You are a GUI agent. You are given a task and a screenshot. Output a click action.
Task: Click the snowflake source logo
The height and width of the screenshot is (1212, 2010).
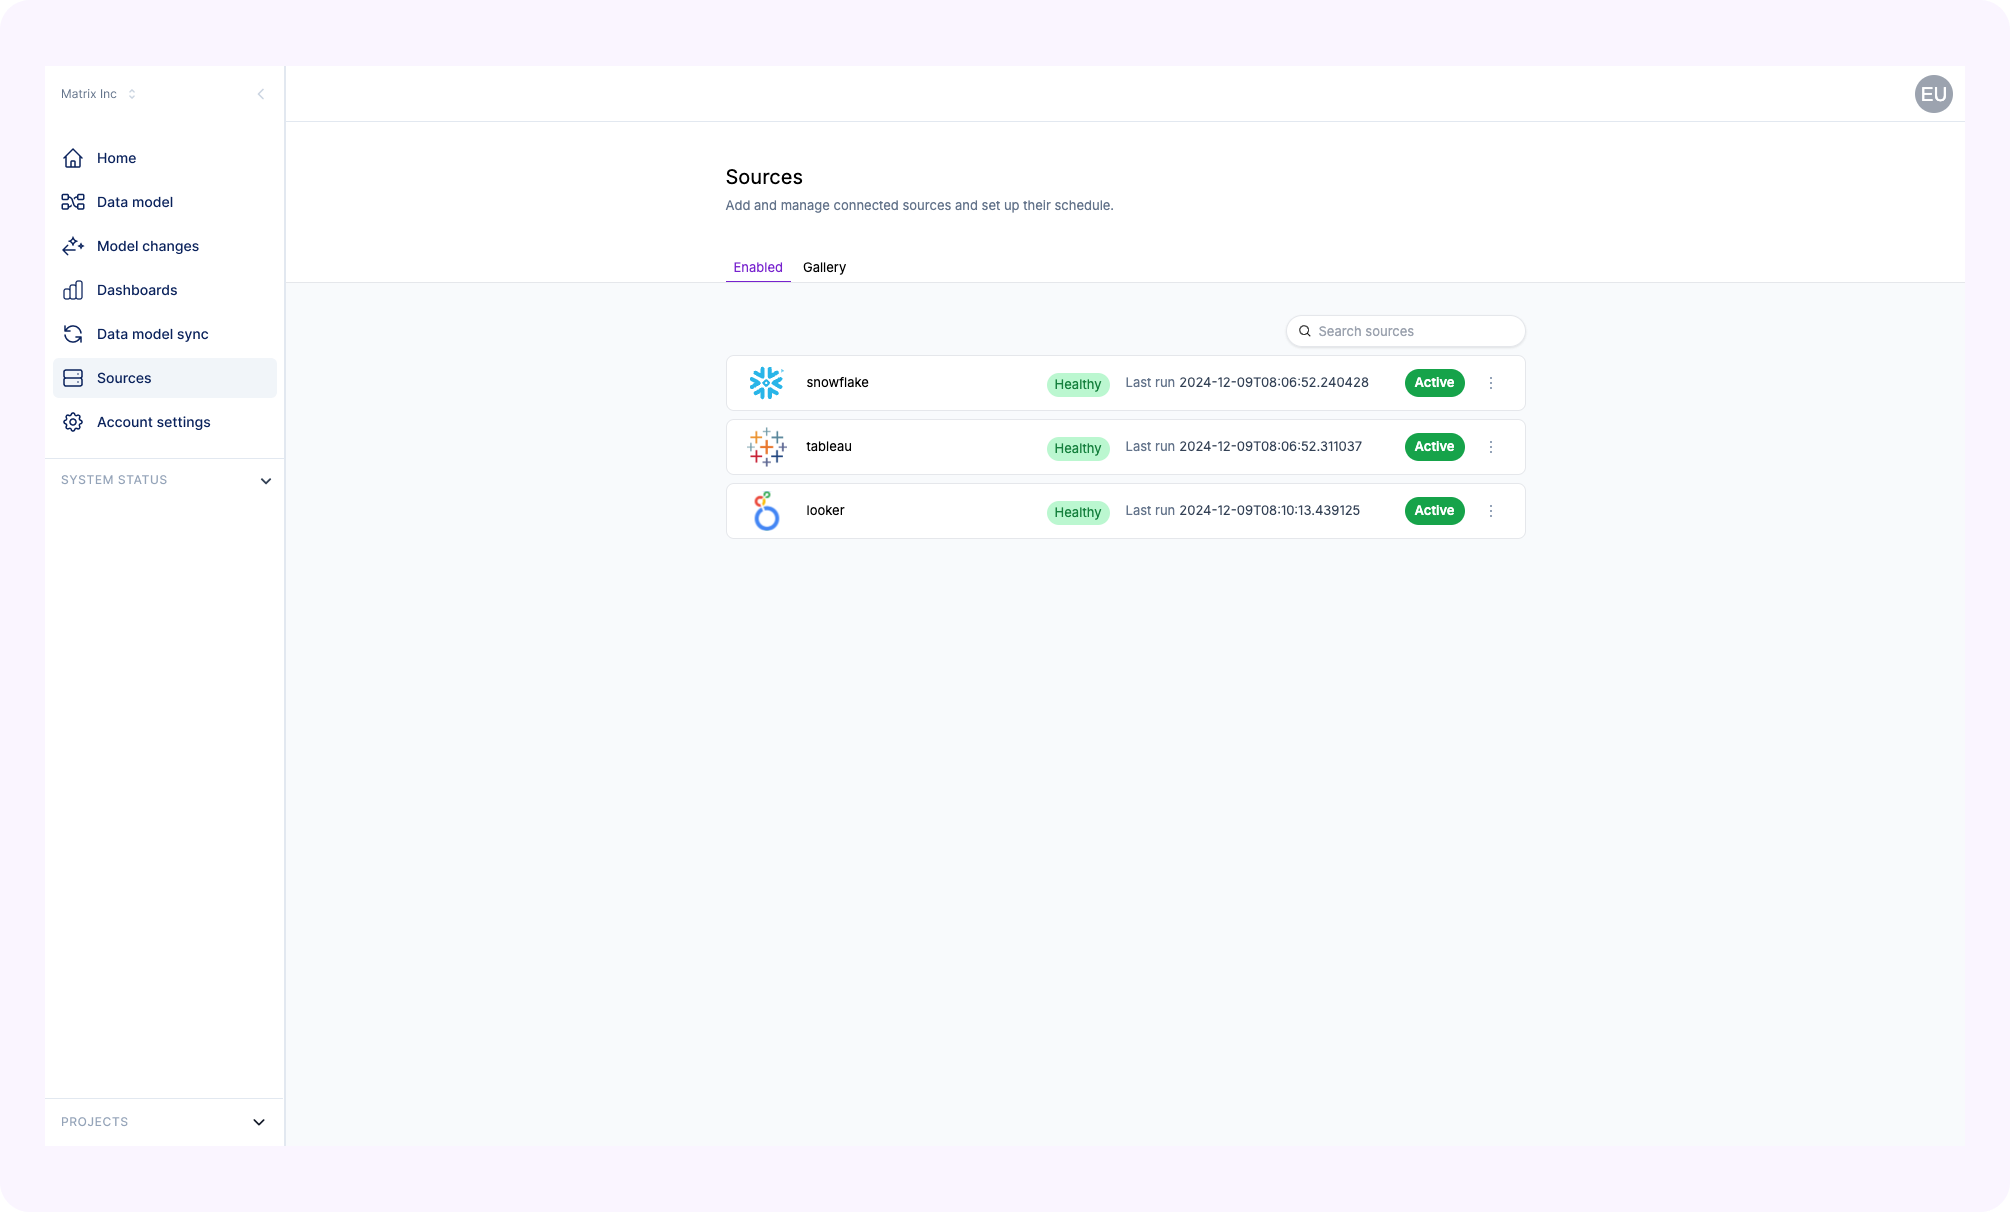pyautogui.click(x=766, y=383)
